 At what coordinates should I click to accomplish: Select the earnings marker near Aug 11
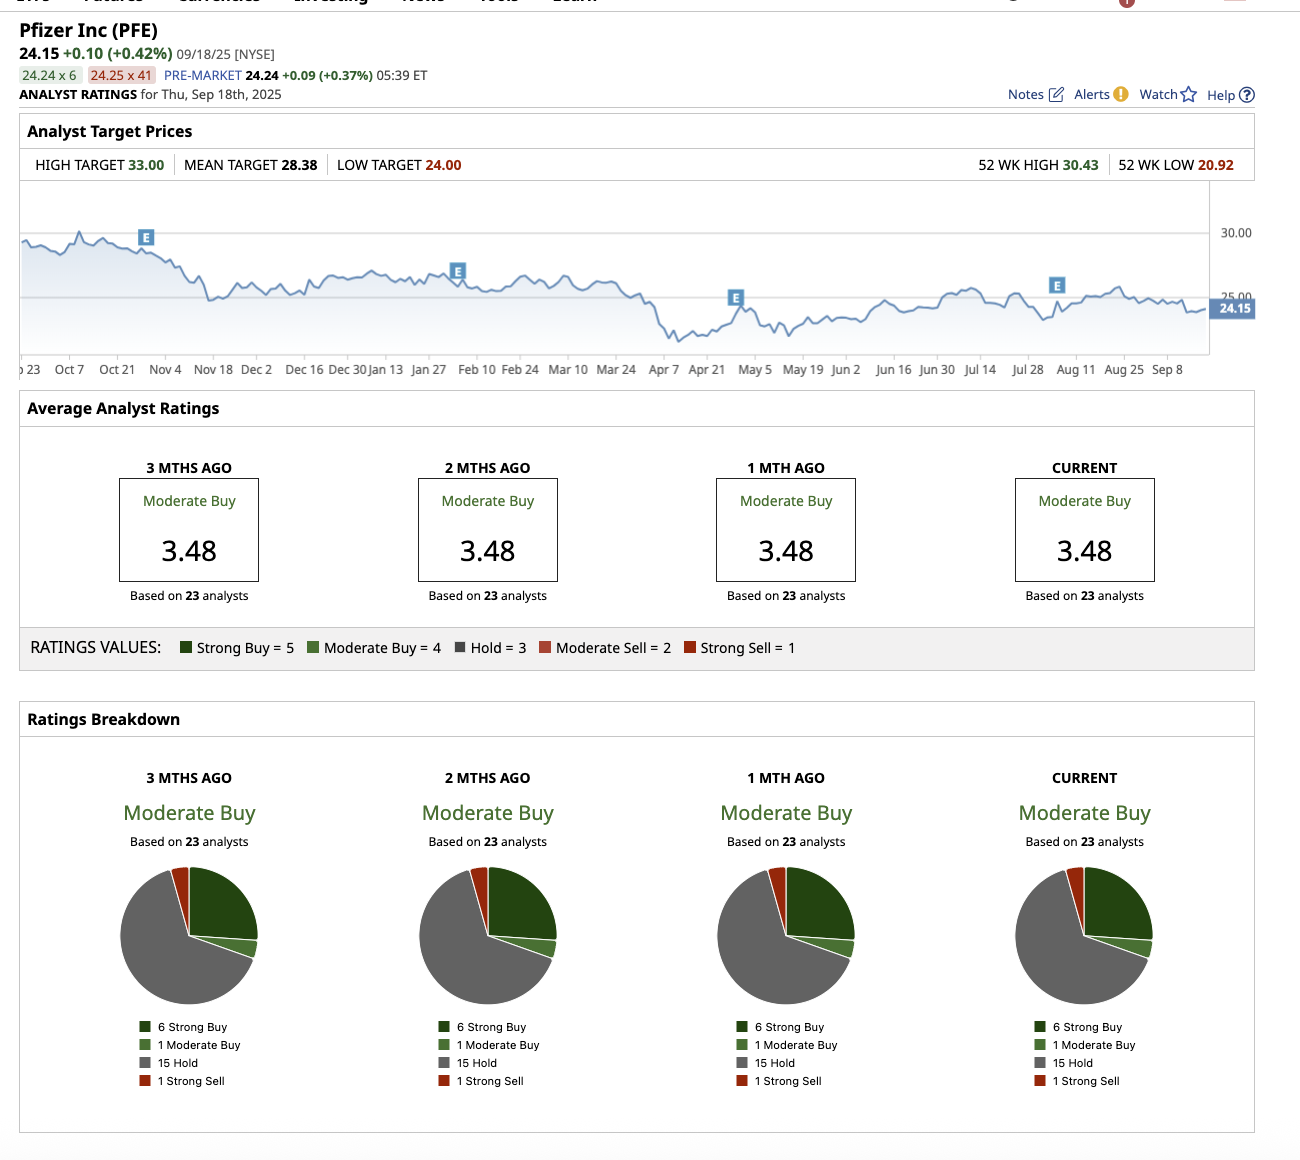pos(1057,285)
